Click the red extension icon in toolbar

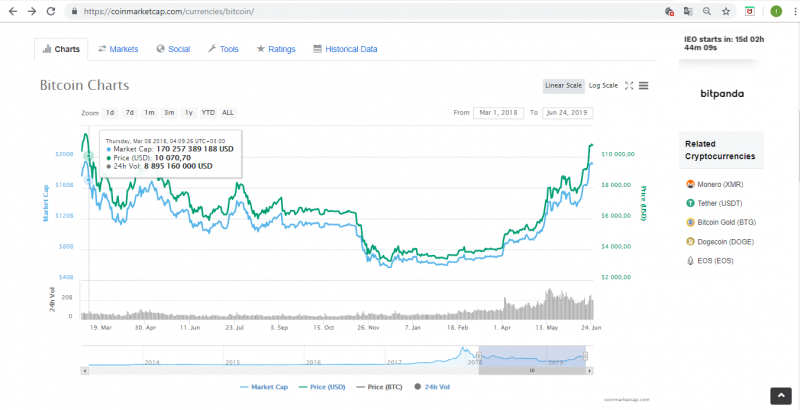tap(750, 11)
